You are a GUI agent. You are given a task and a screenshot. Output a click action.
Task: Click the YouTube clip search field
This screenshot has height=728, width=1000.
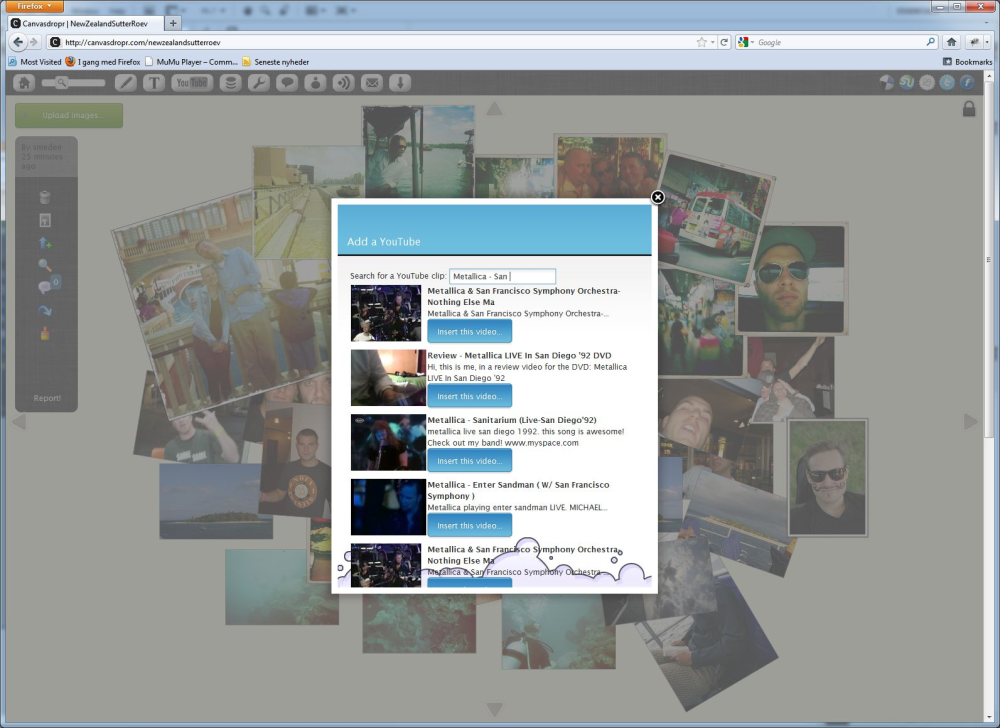point(502,276)
